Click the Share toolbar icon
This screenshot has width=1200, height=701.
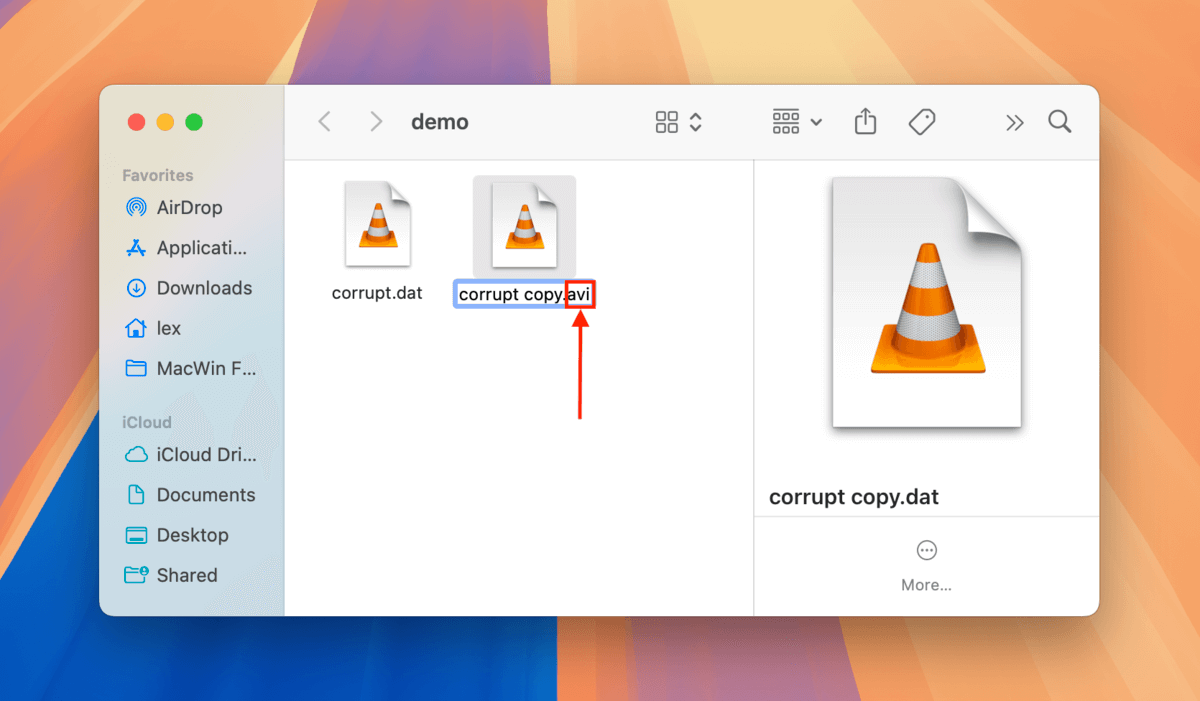coord(866,122)
